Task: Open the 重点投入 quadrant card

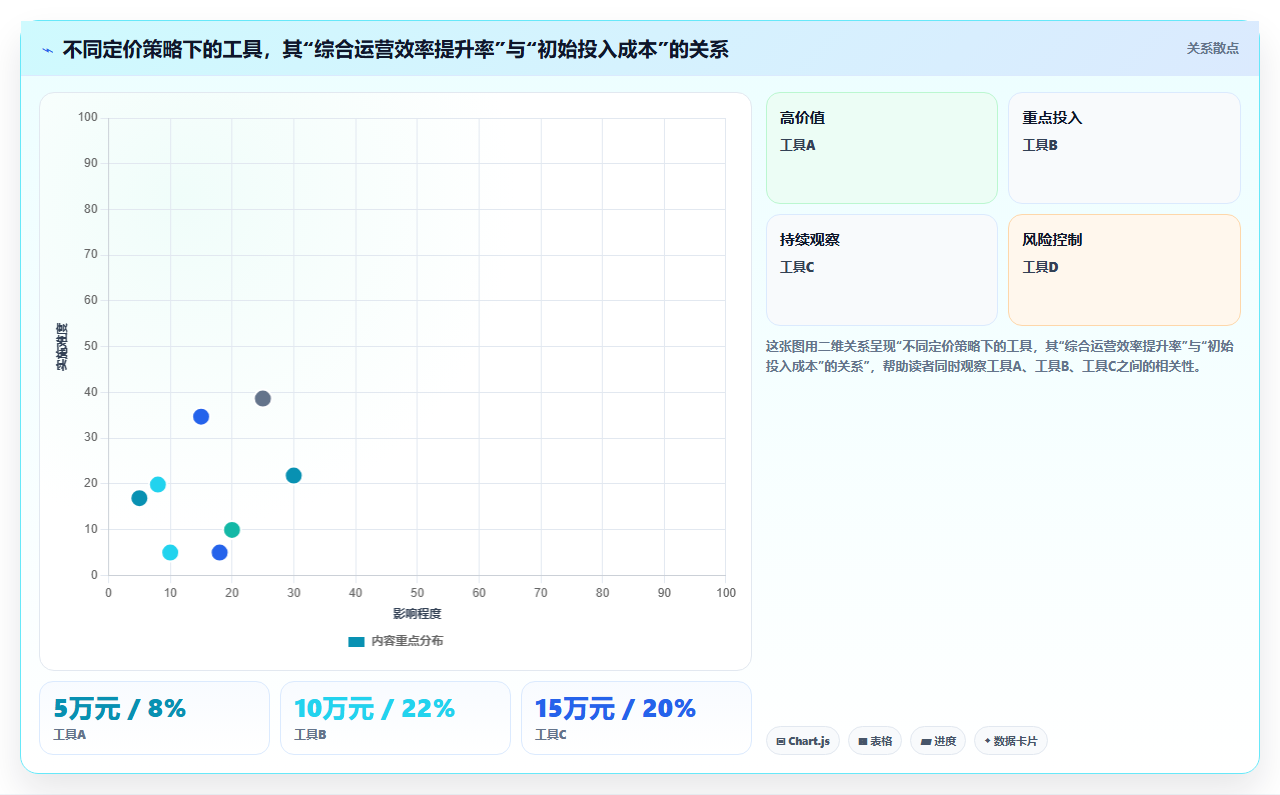Action: (x=1124, y=148)
